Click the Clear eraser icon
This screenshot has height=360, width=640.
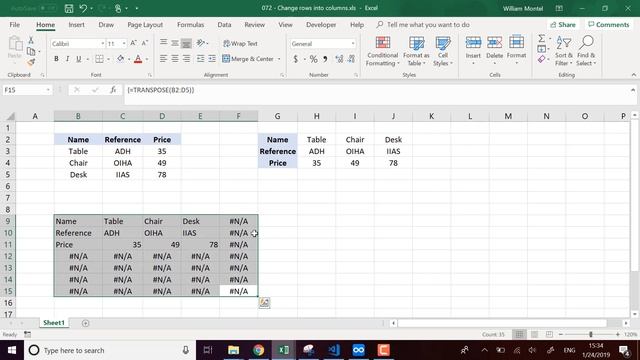click(542, 60)
